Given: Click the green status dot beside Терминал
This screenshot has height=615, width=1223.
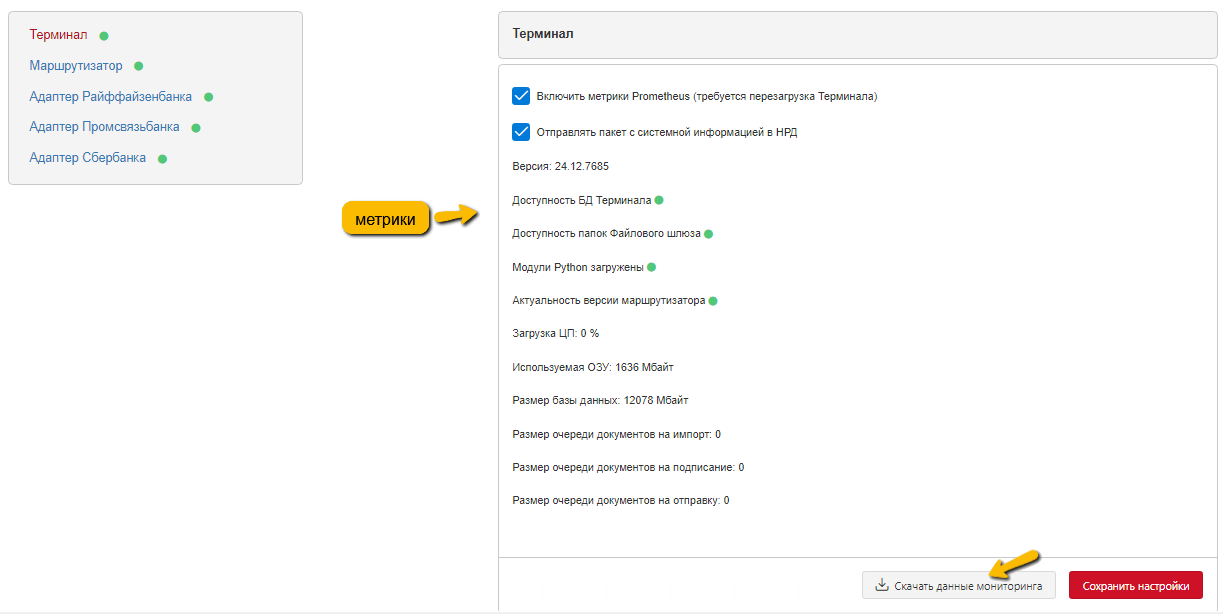Looking at the screenshot, I should click(104, 36).
